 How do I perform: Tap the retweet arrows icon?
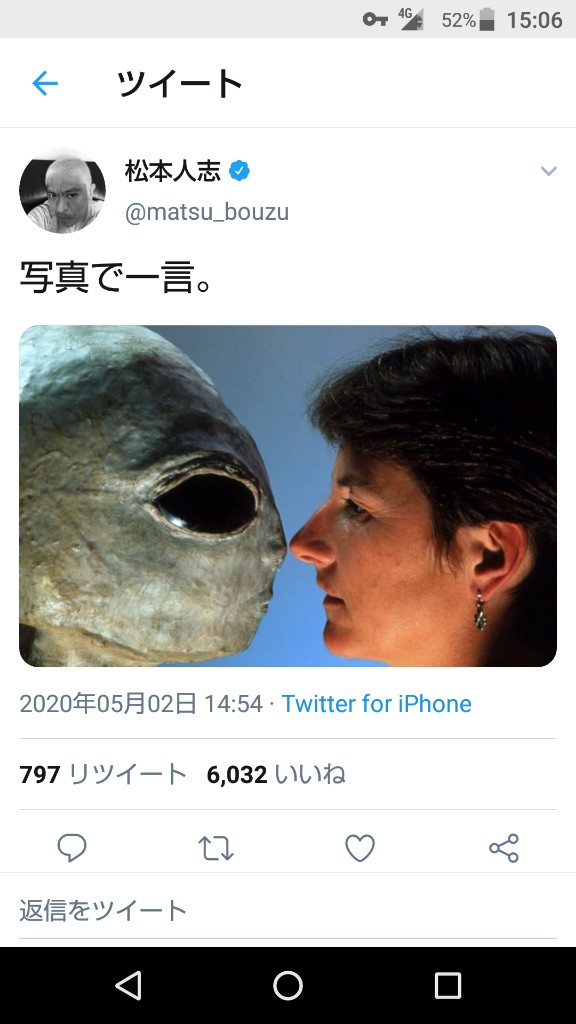(x=216, y=848)
